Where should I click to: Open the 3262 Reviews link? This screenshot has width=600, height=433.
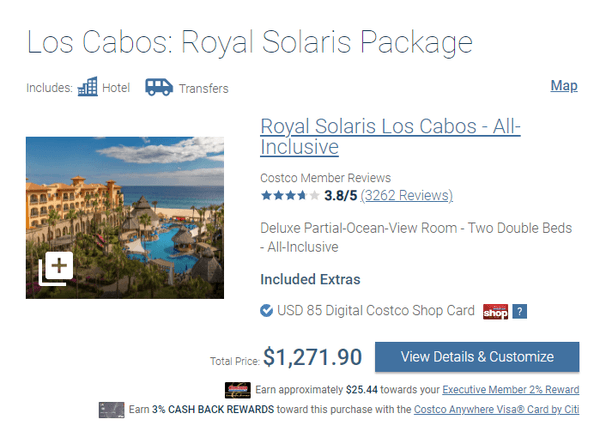[x=406, y=196]
